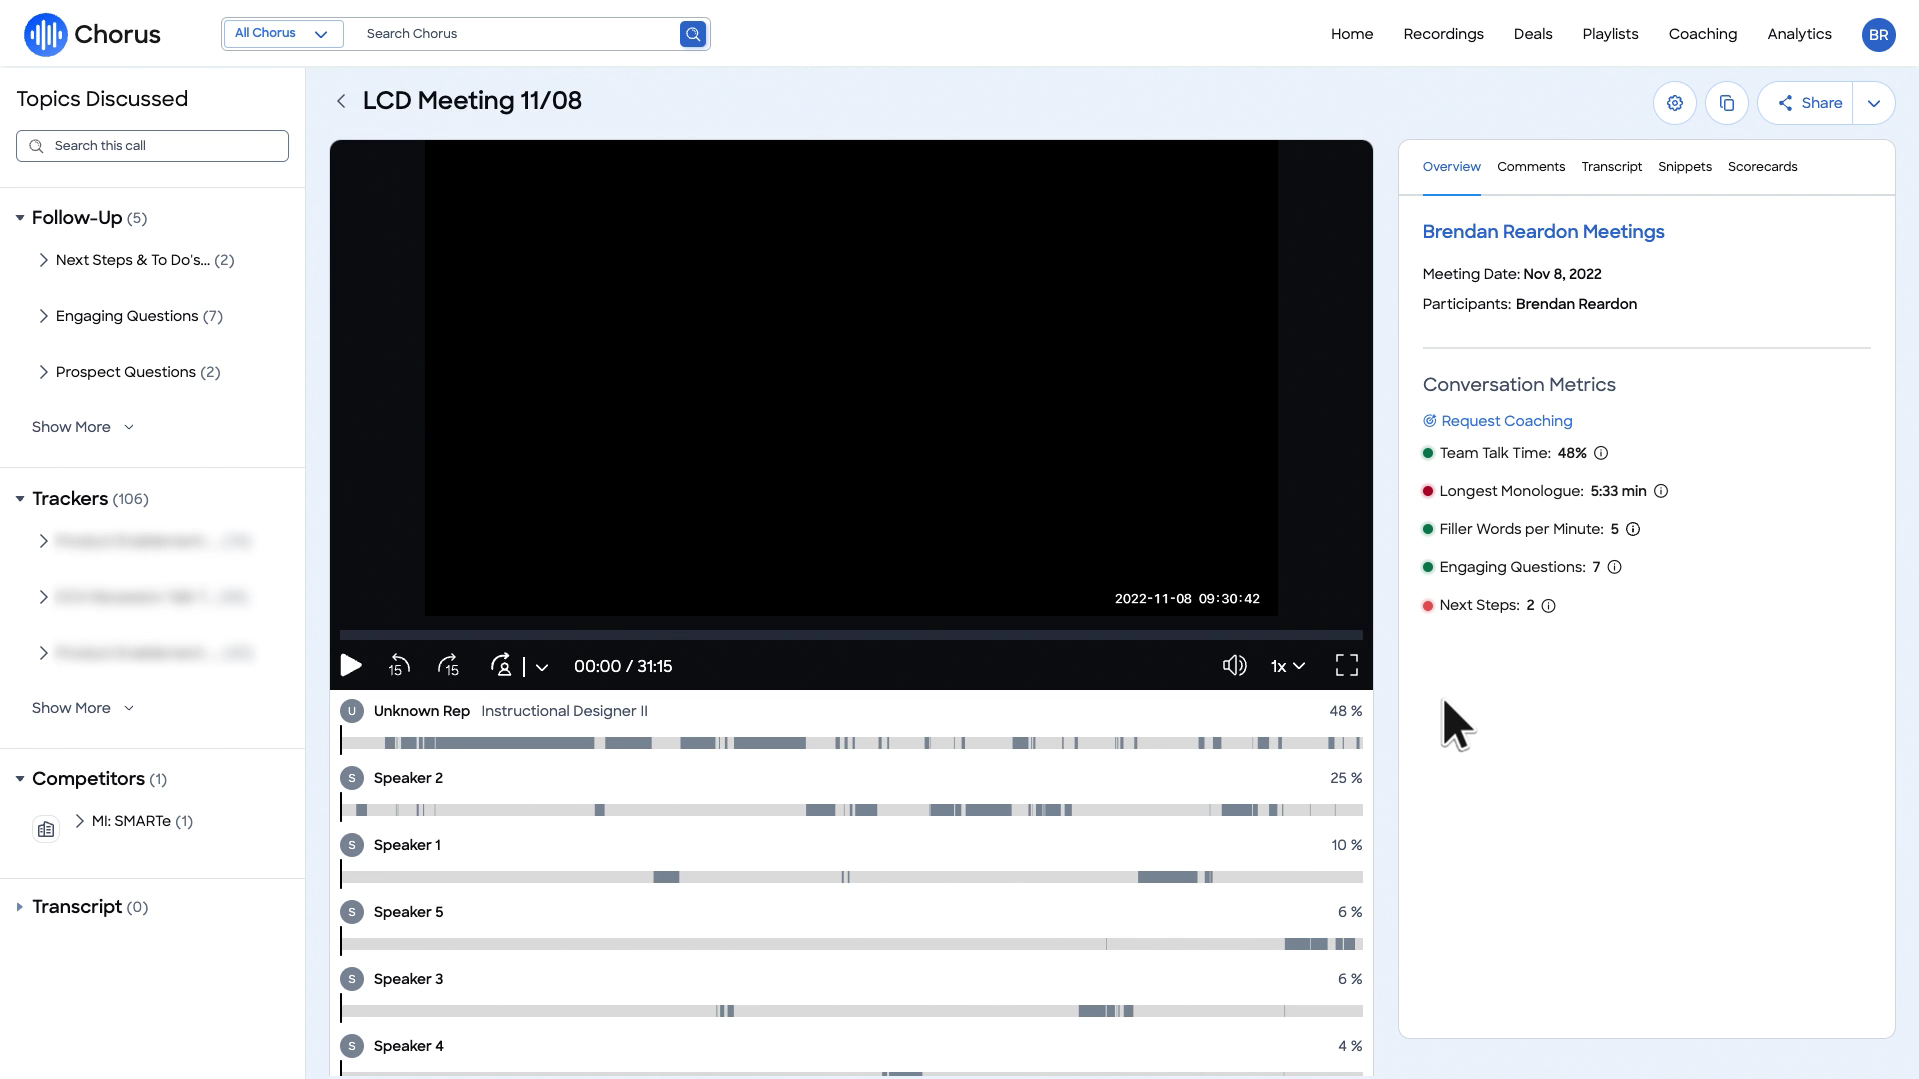This screenshot has width=1919, height=1079.
Task: Show More under Trackers
Action: [x=83, y=708]
